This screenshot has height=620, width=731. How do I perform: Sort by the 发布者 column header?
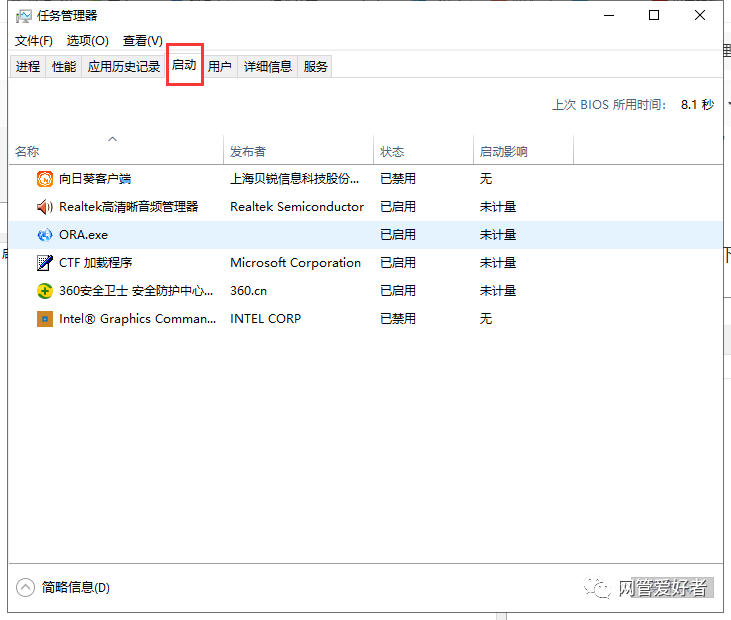[298, 150]
